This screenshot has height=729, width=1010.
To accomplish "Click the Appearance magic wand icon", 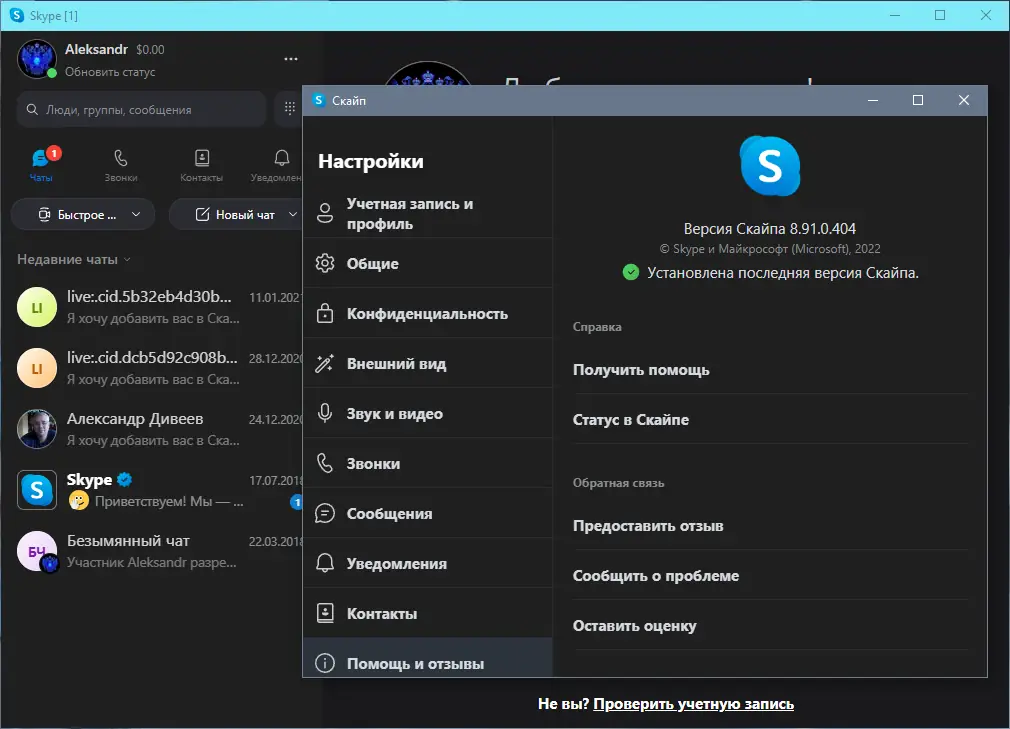I will click(325, 363).
